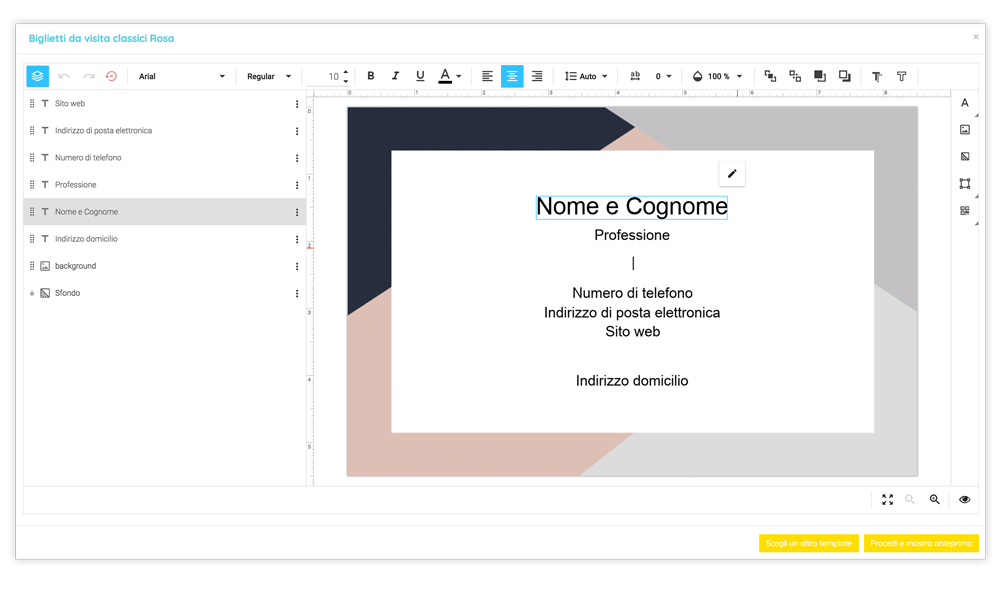Open the Arial font family dropdown
The height and width of the screenshot is (590, 1000).
click(x=182, y=76)
